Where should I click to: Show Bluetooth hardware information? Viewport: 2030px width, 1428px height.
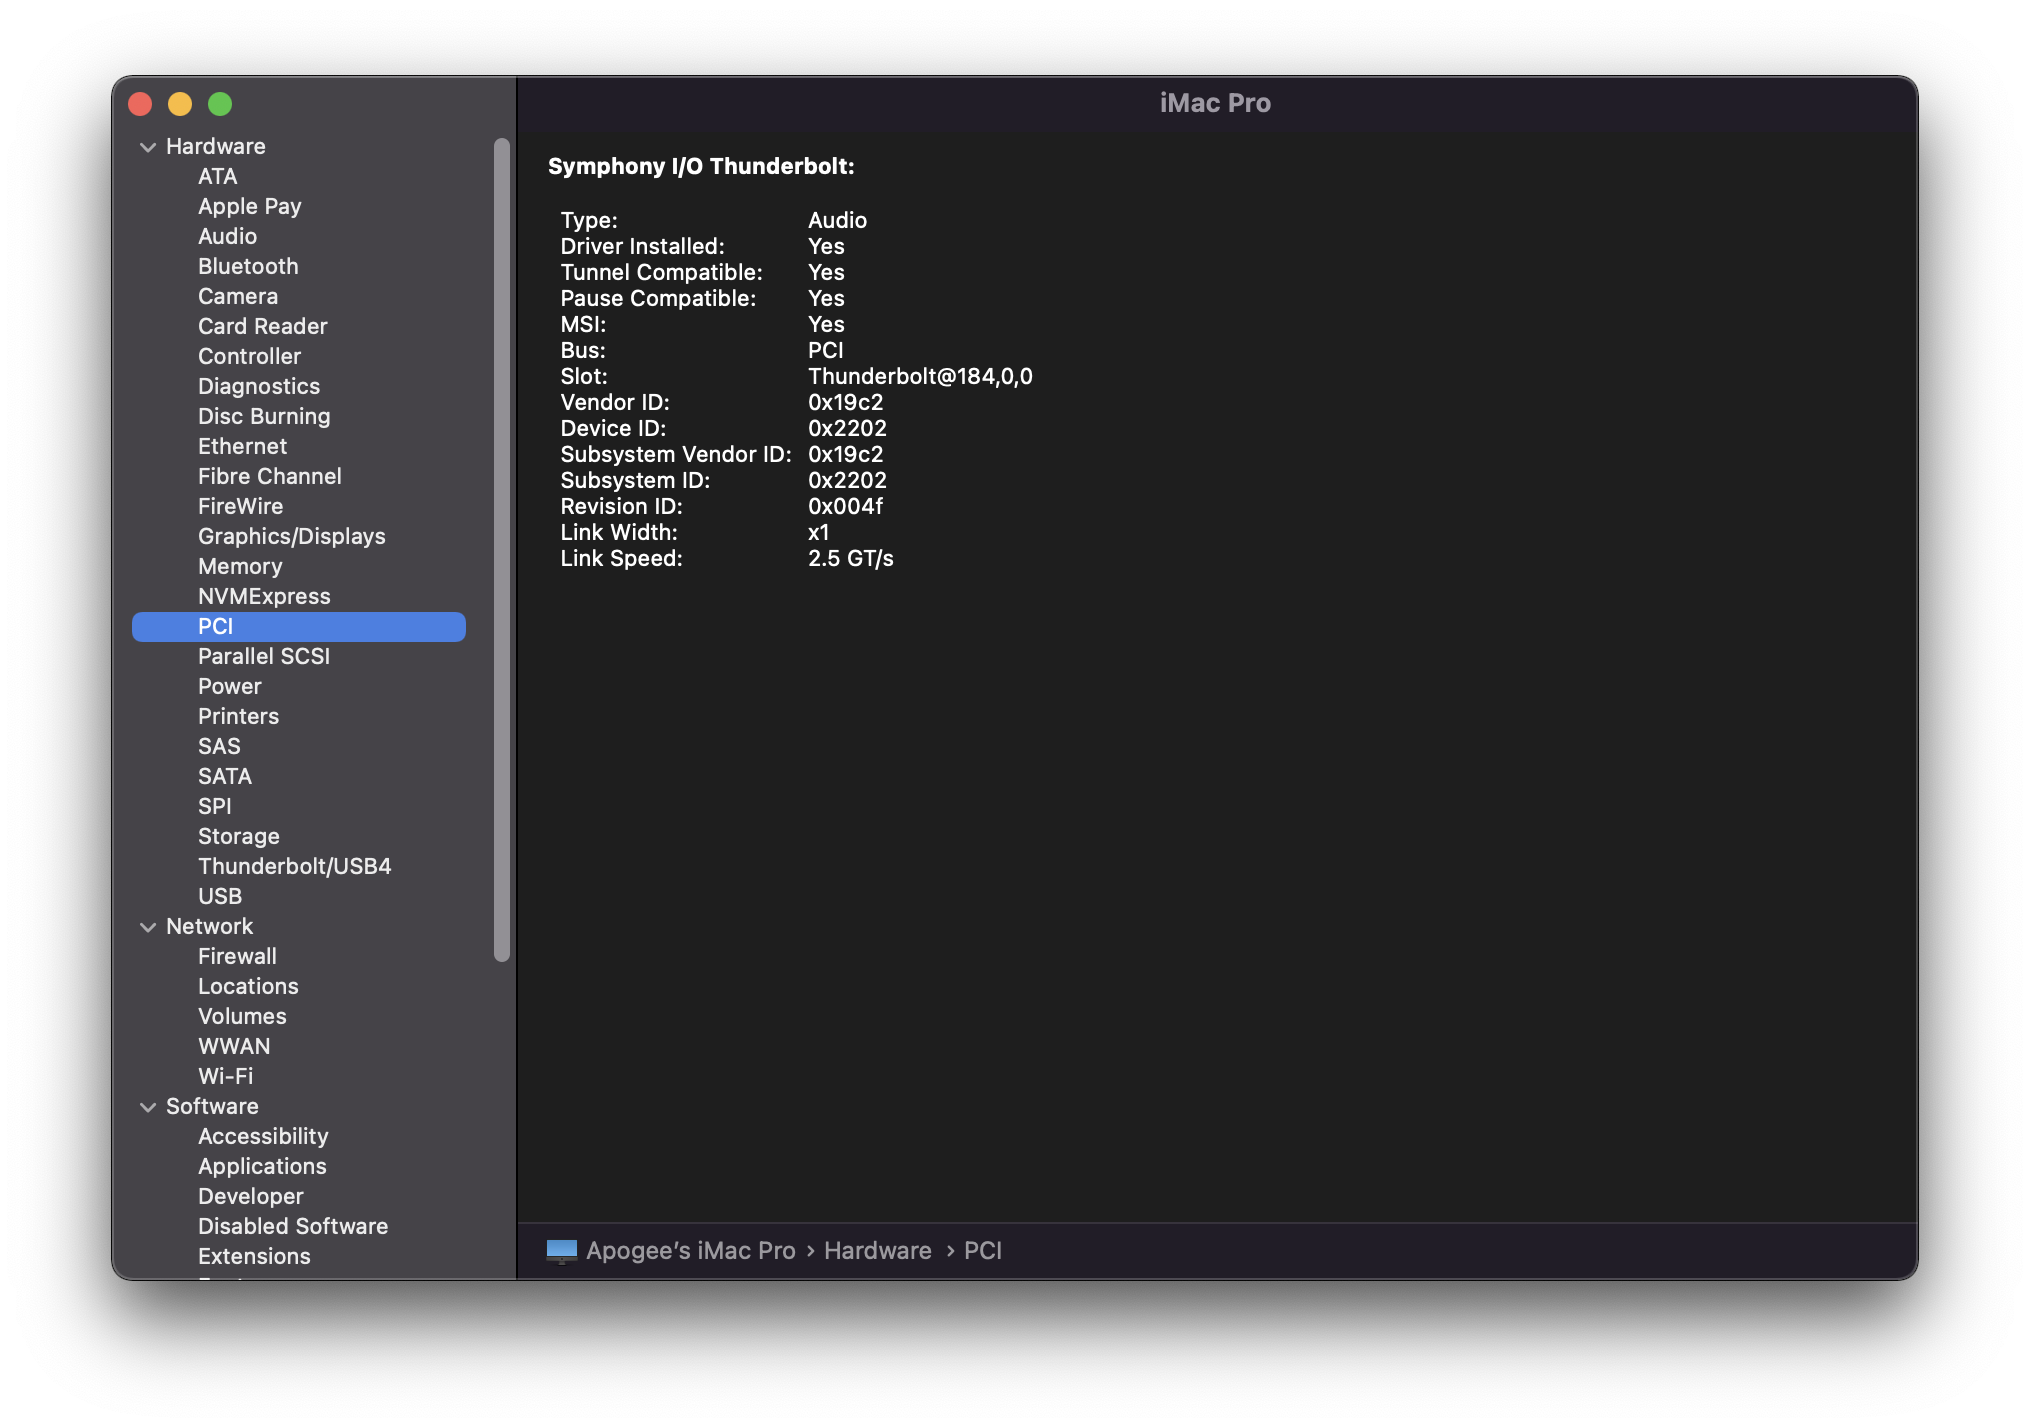[248, 267]
